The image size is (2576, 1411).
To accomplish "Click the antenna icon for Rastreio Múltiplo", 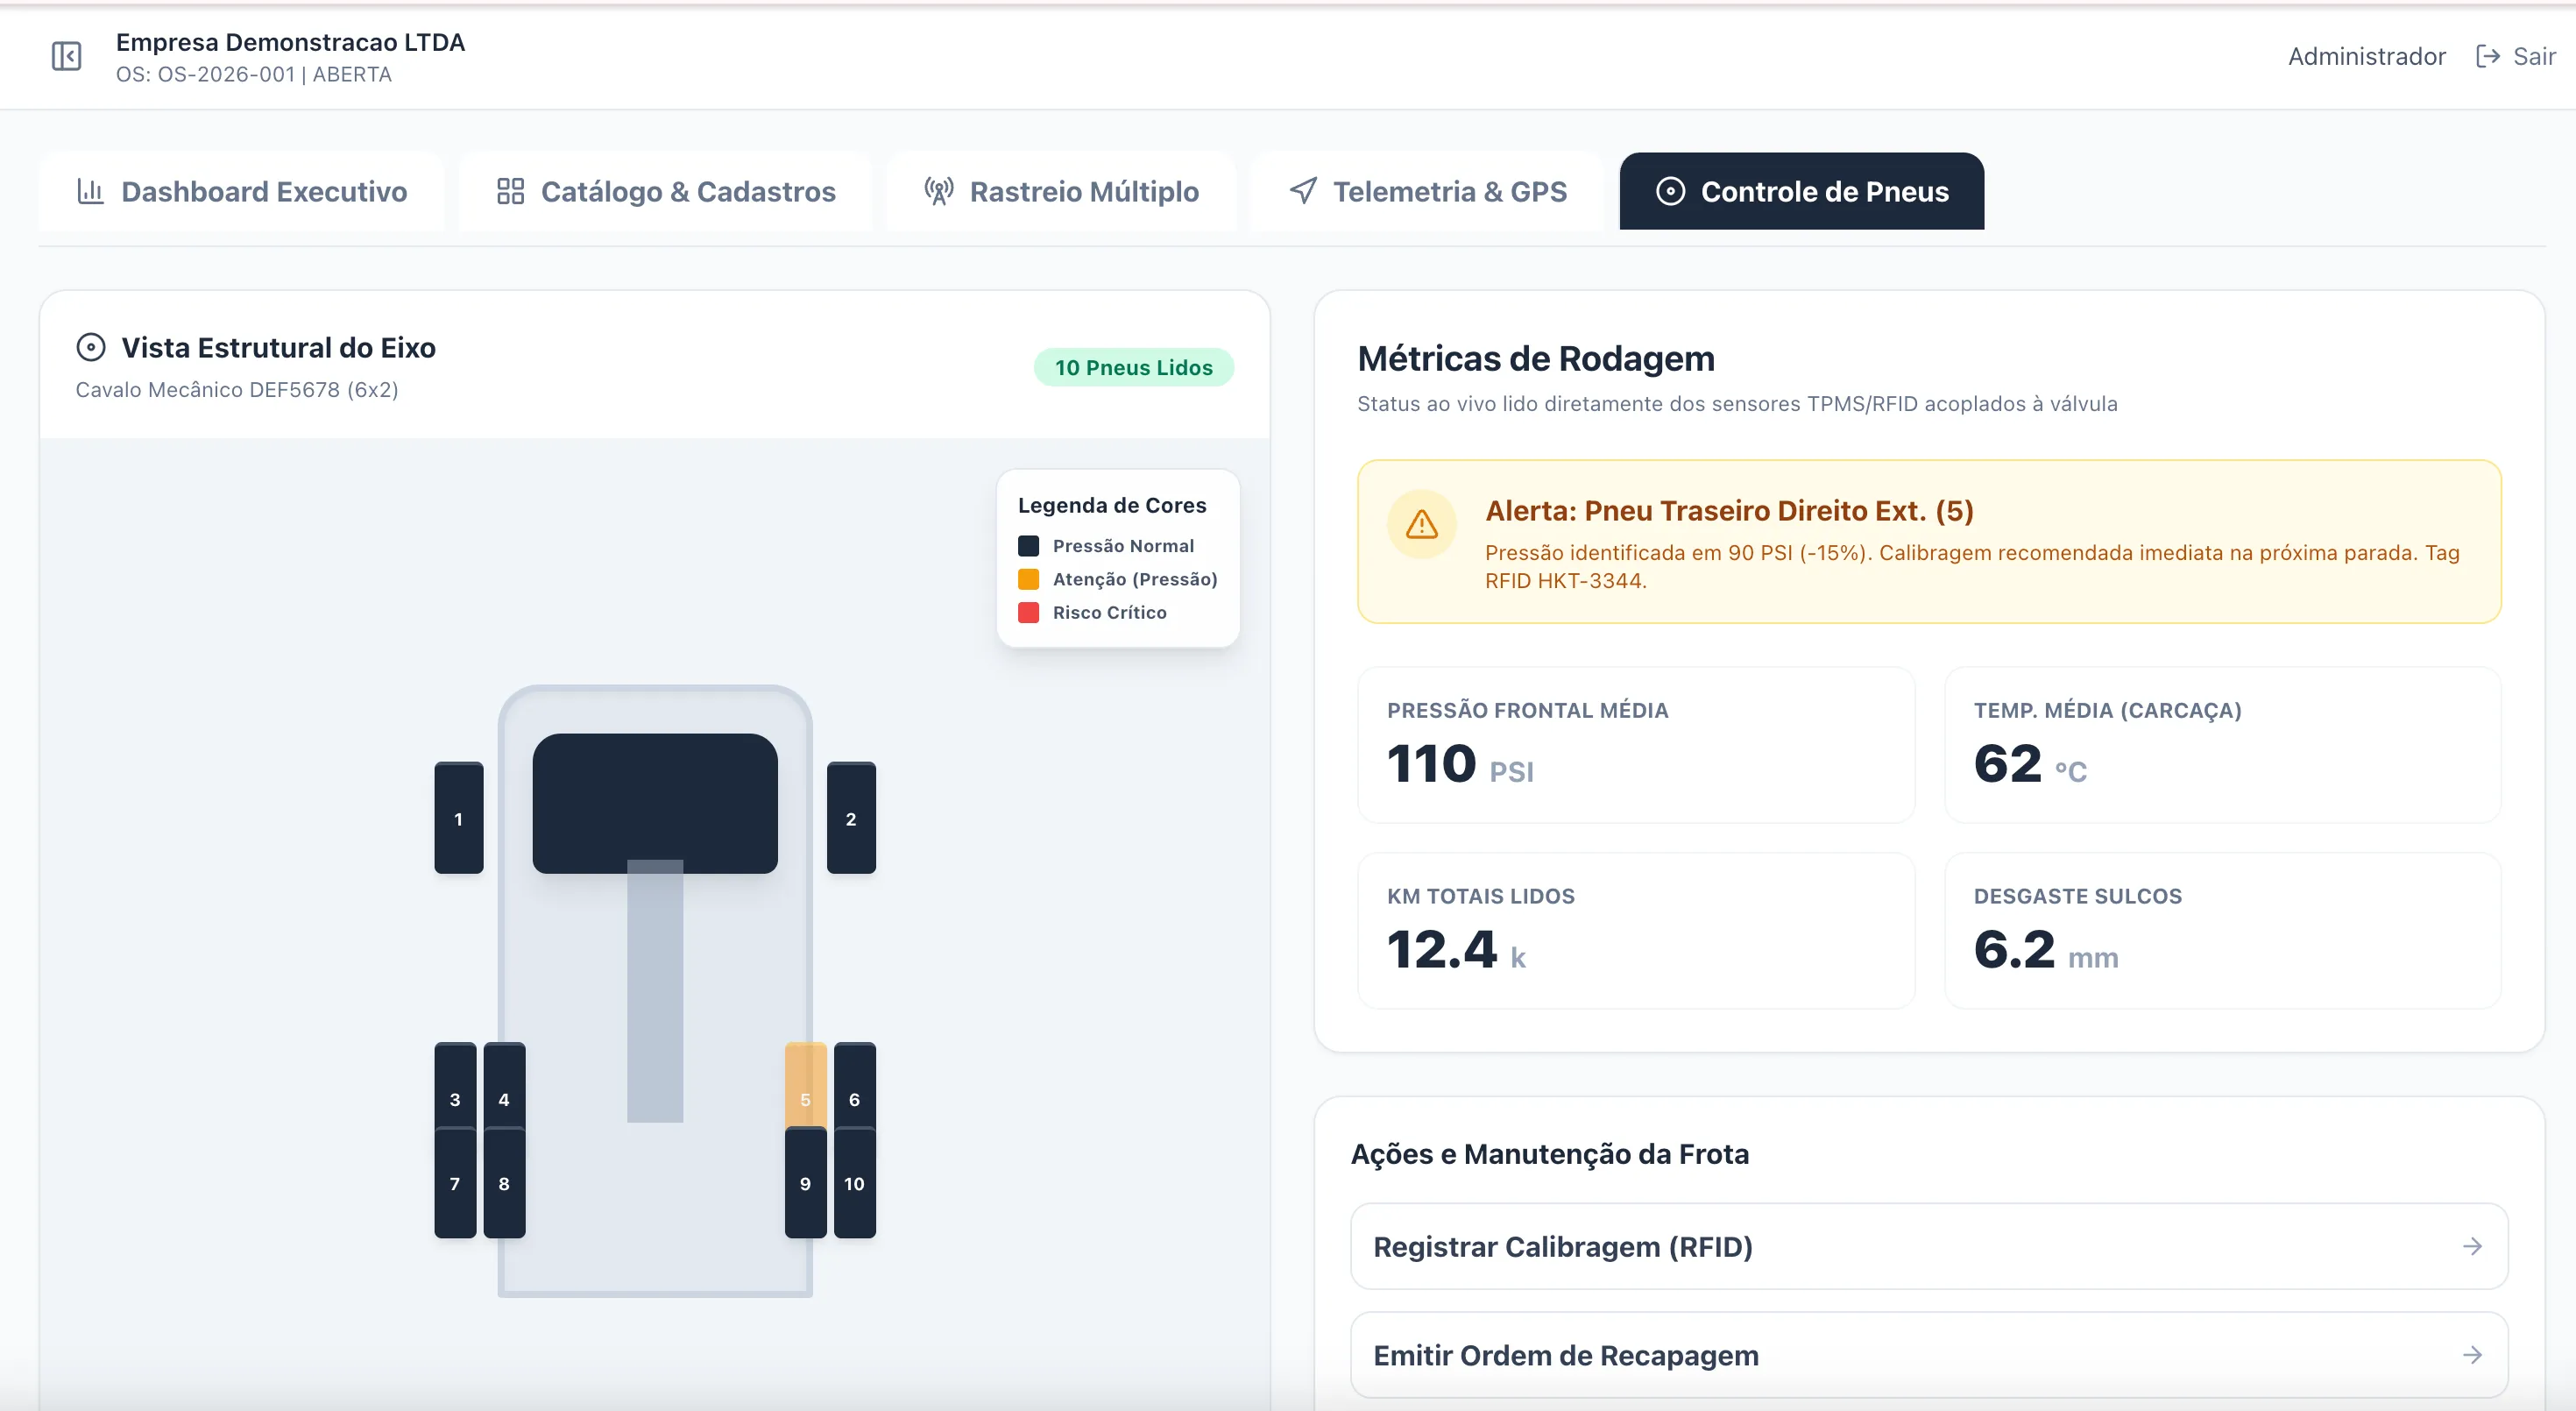I will (x=938, y=191).
